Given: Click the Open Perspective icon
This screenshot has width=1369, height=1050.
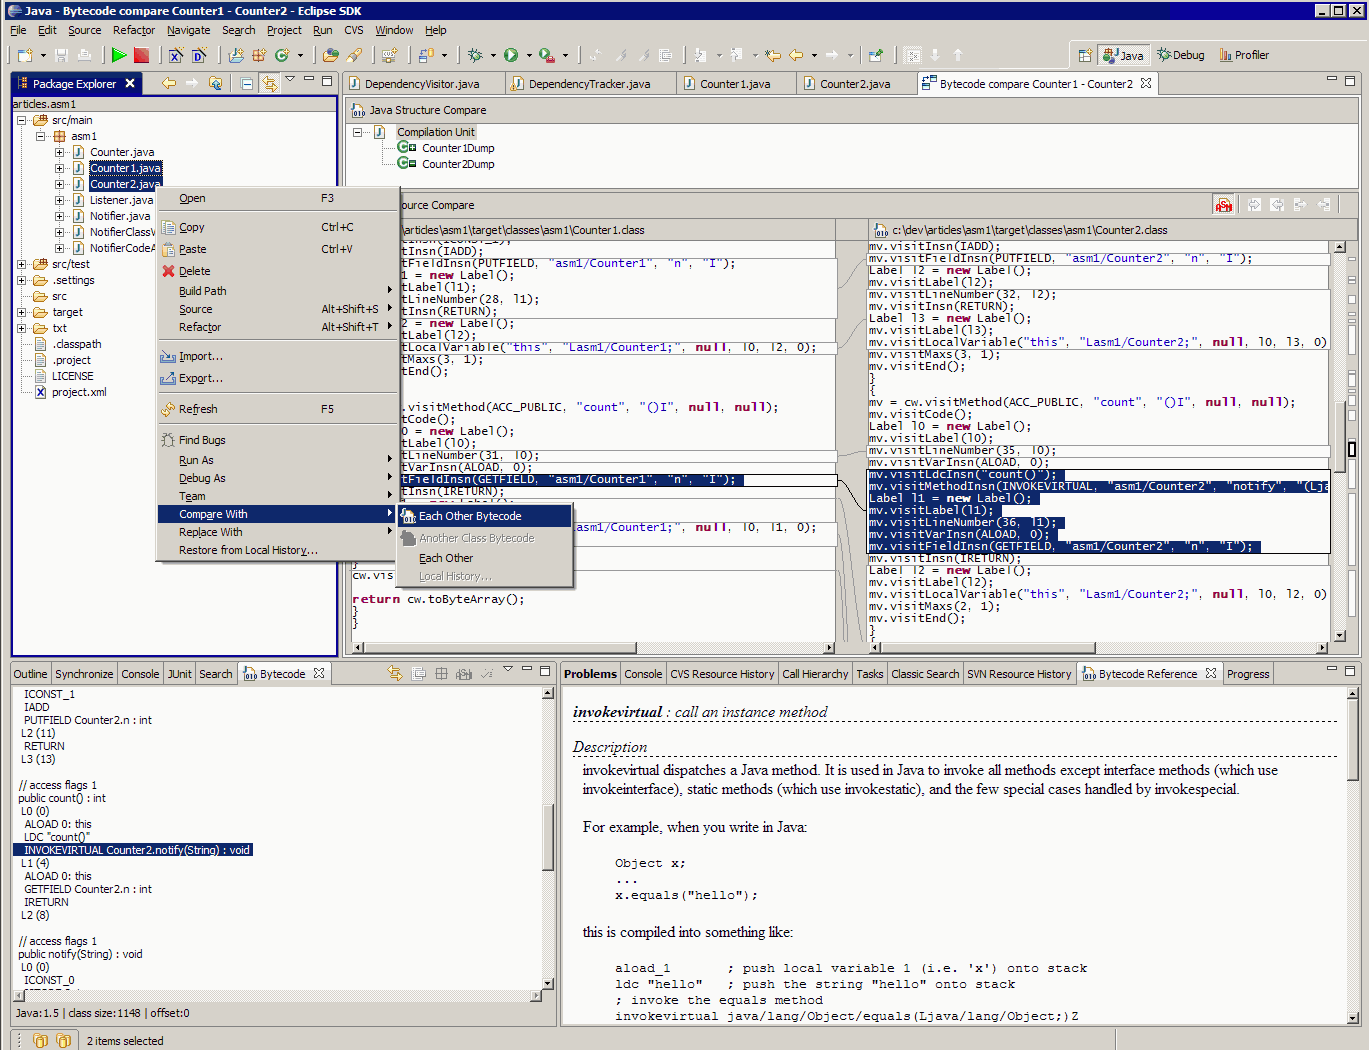Looking at the screenshot, I should [1085, 55].
